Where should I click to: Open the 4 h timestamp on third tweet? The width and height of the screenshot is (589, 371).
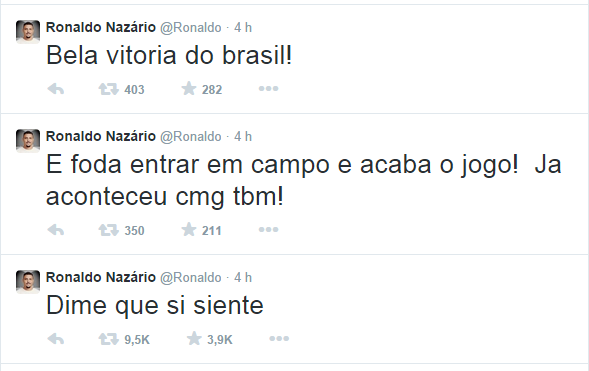(243, 277)
